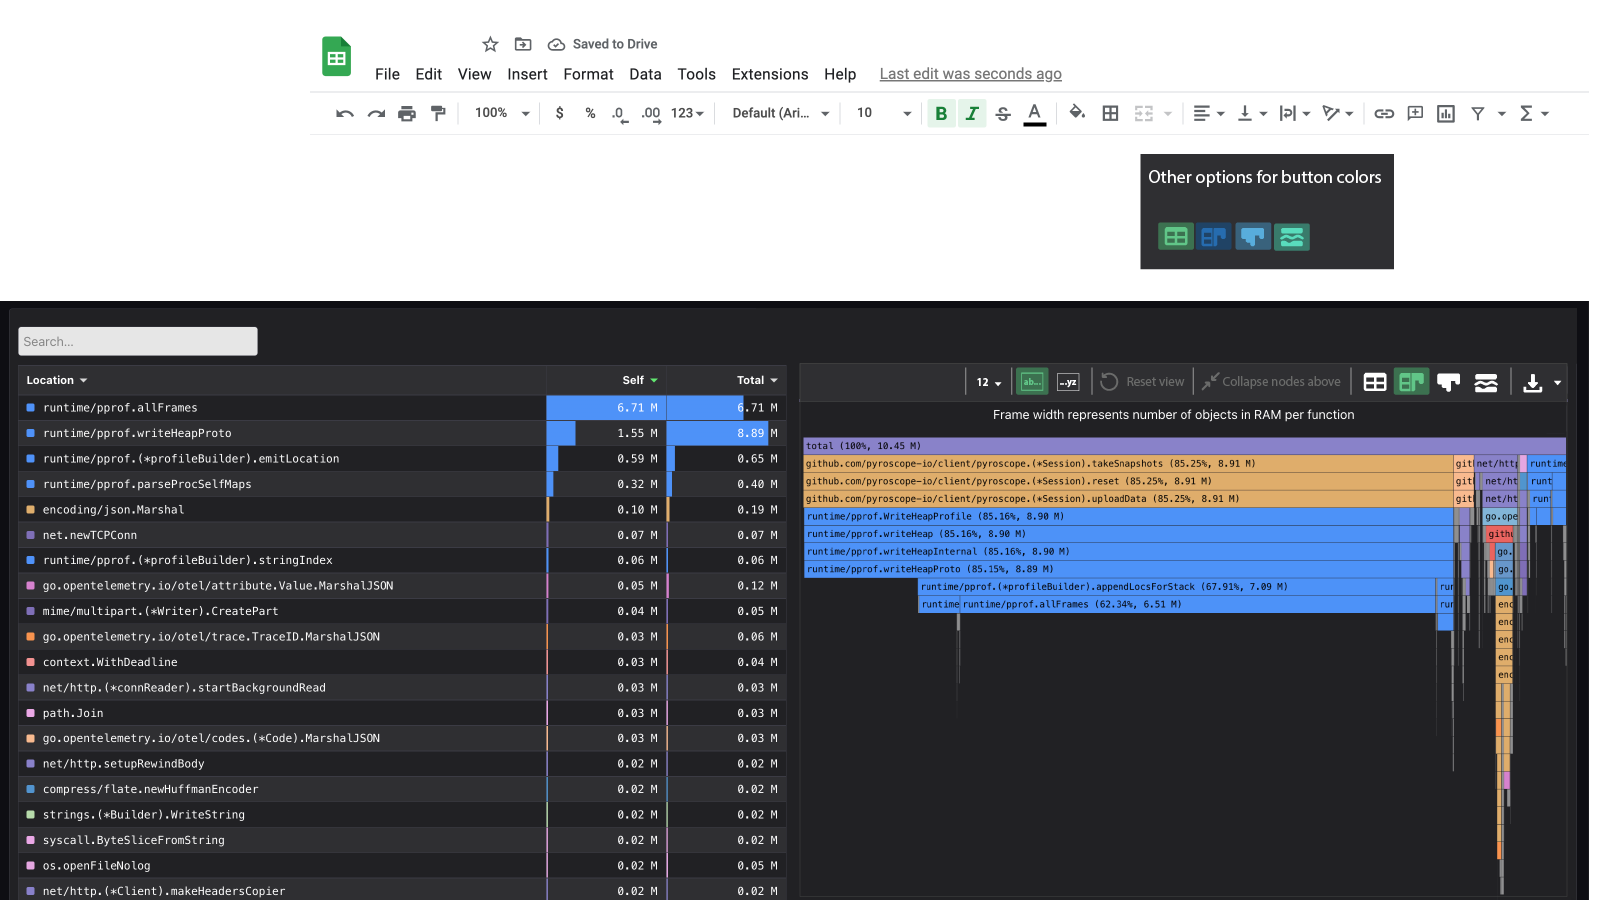1600x900 pixels.
Task: Select the sandwich view icon
Action: 1485,381
